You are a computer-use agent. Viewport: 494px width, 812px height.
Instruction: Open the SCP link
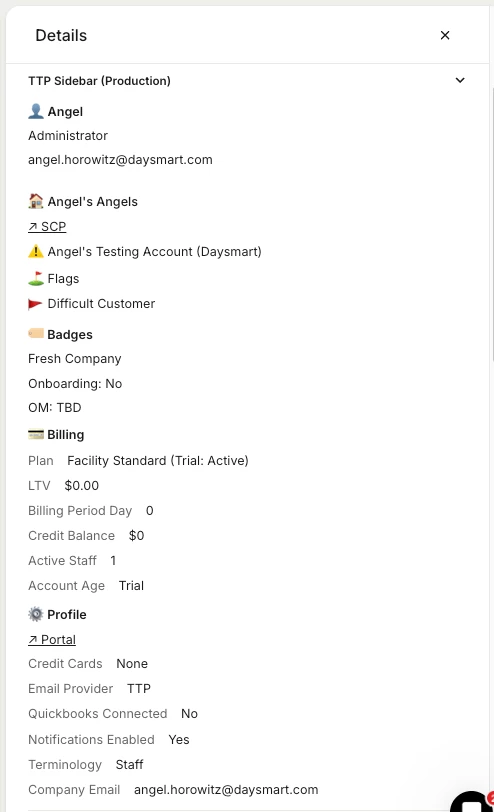tap(47, 226)
